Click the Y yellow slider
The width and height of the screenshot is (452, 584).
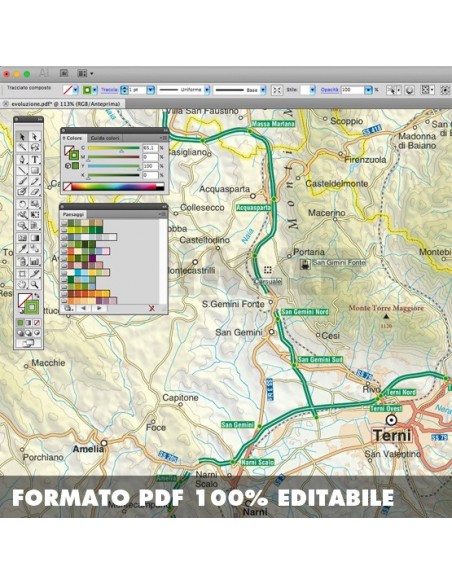coord(114,166)
